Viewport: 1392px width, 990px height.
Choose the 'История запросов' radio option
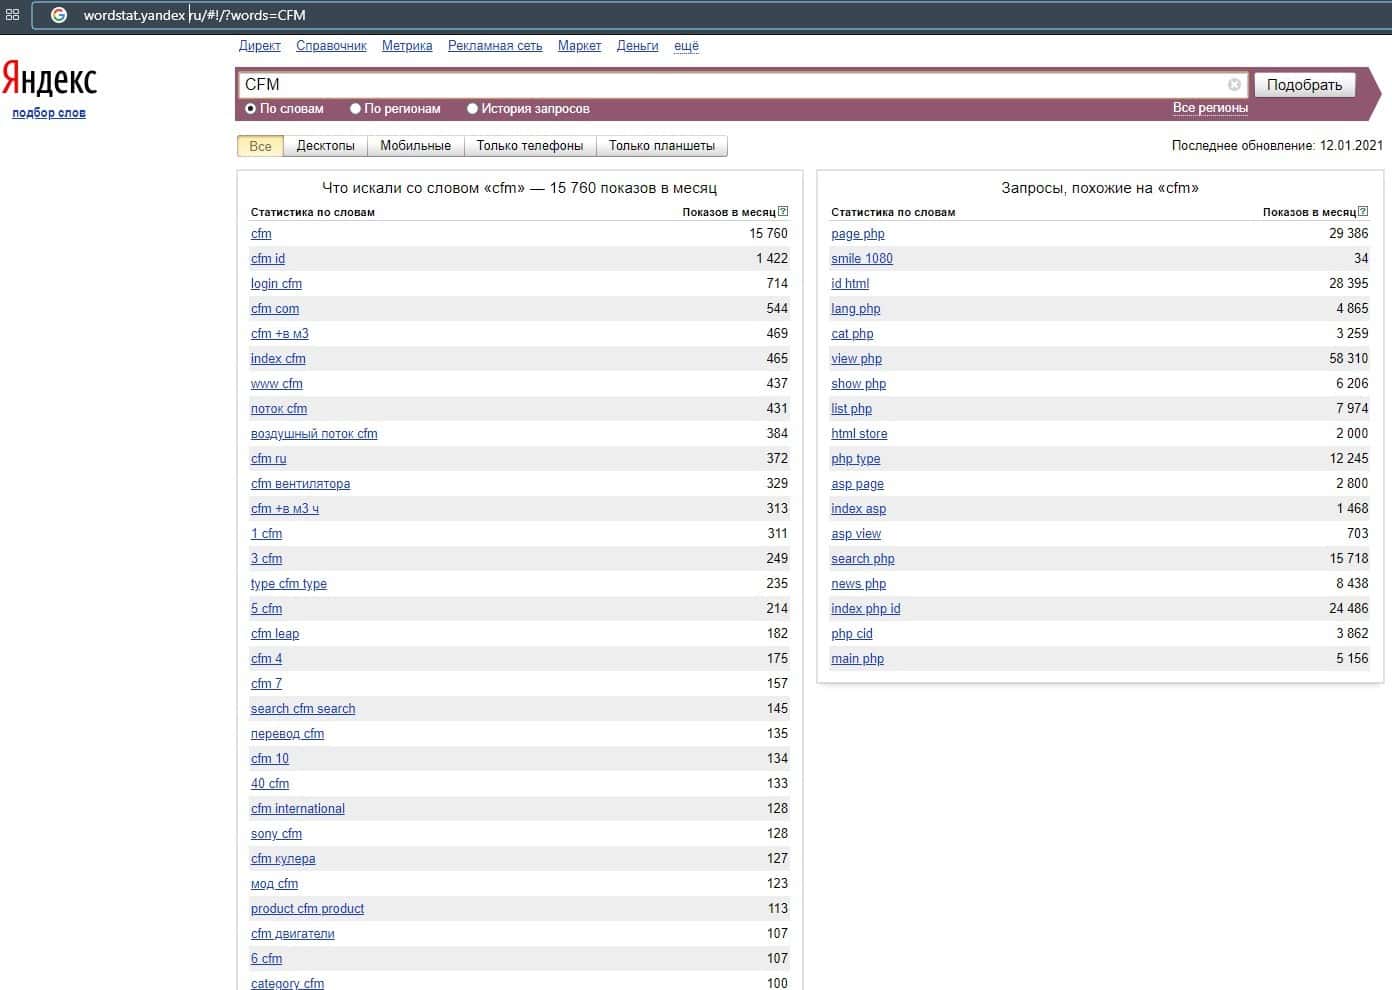pyautogui.click(x=472, y=109)
